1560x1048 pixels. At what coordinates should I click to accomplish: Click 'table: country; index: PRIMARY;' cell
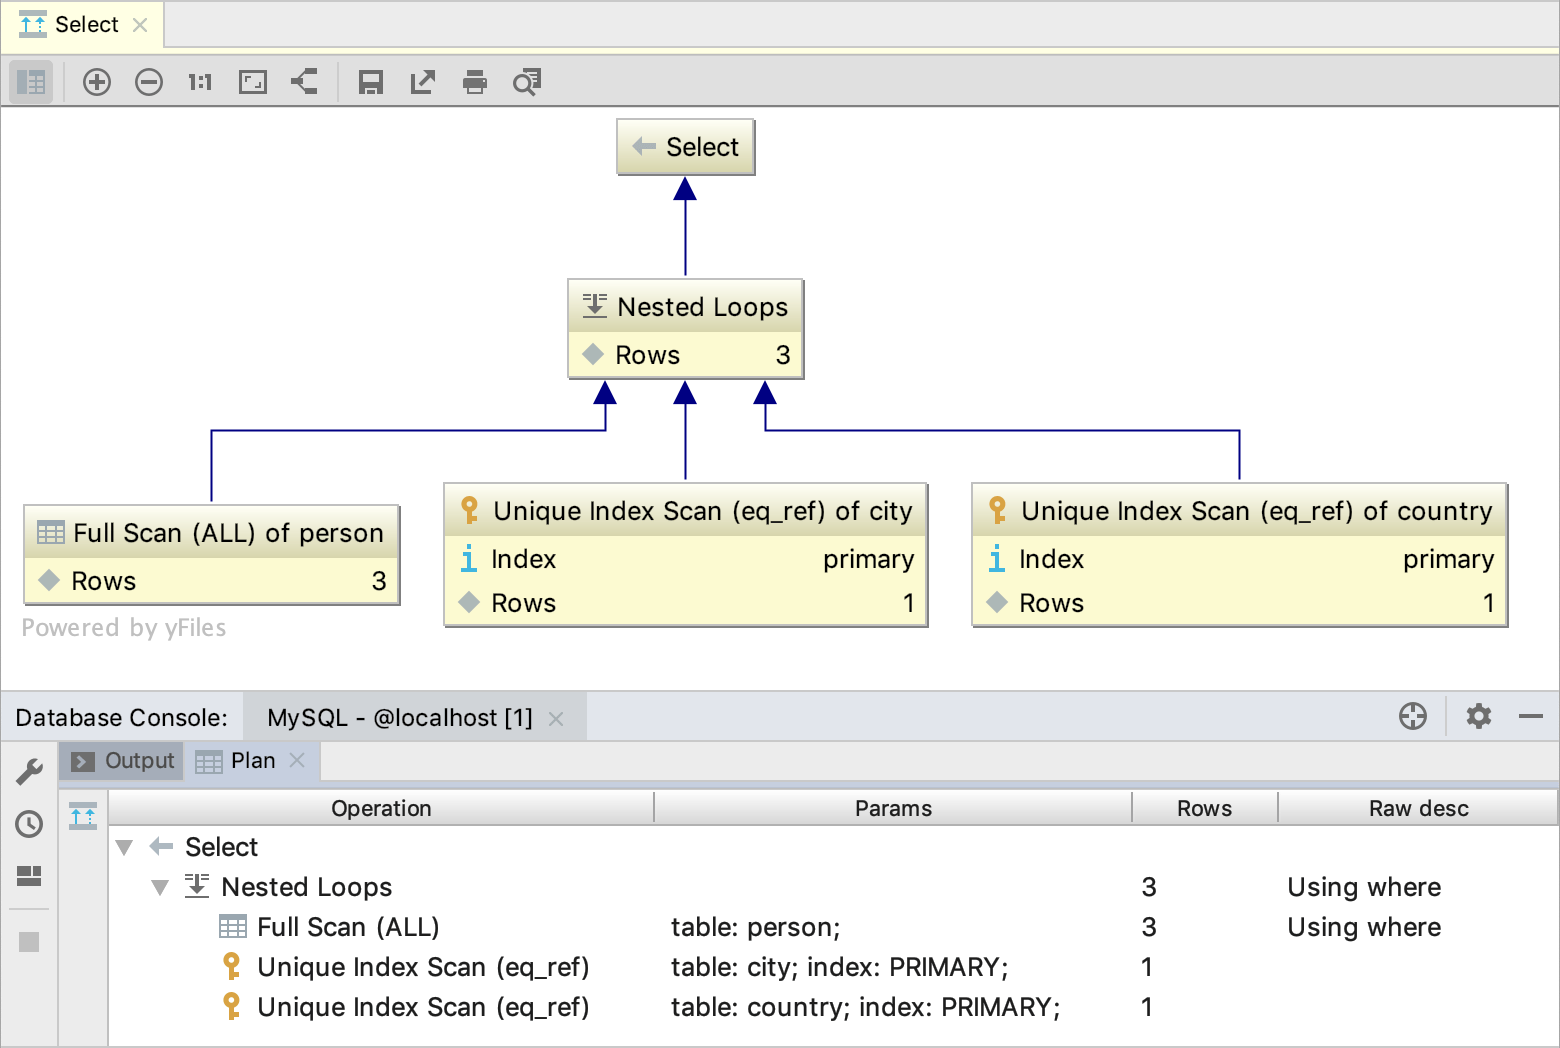tap(865, 1008)
